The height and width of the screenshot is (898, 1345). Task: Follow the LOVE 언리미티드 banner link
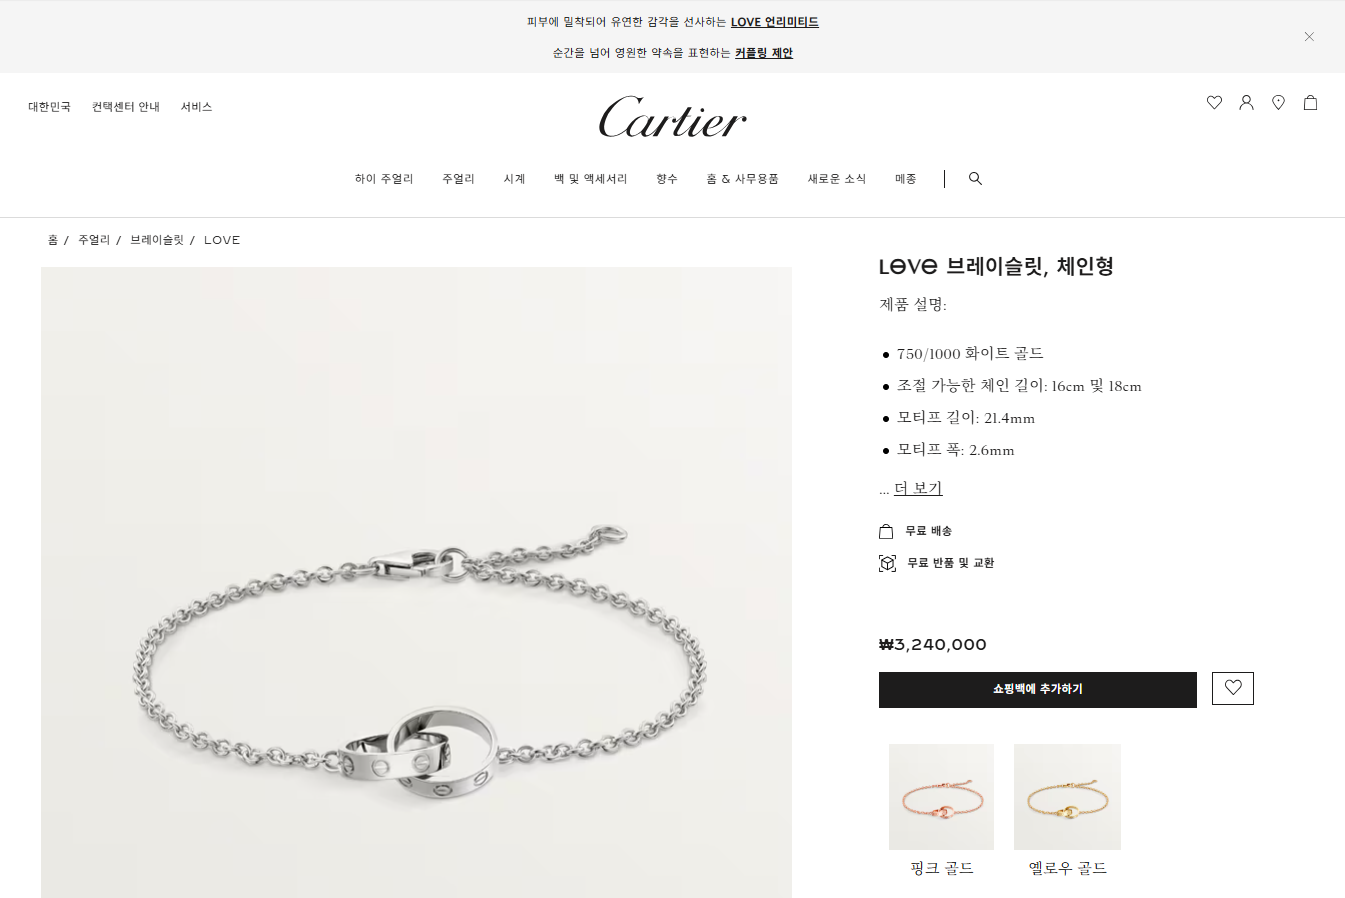(x=775, y=22)
